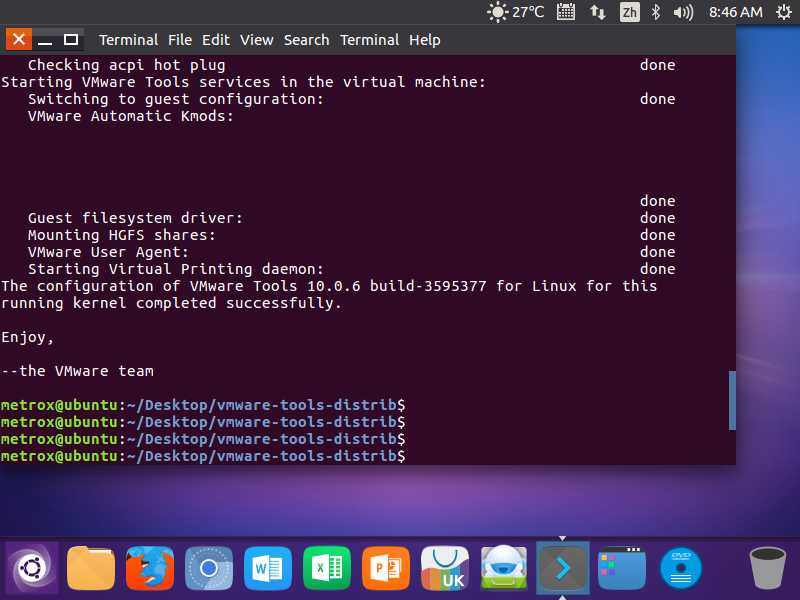Open the Edit menu
800x600 pixels.
click(x=215, y=40)
